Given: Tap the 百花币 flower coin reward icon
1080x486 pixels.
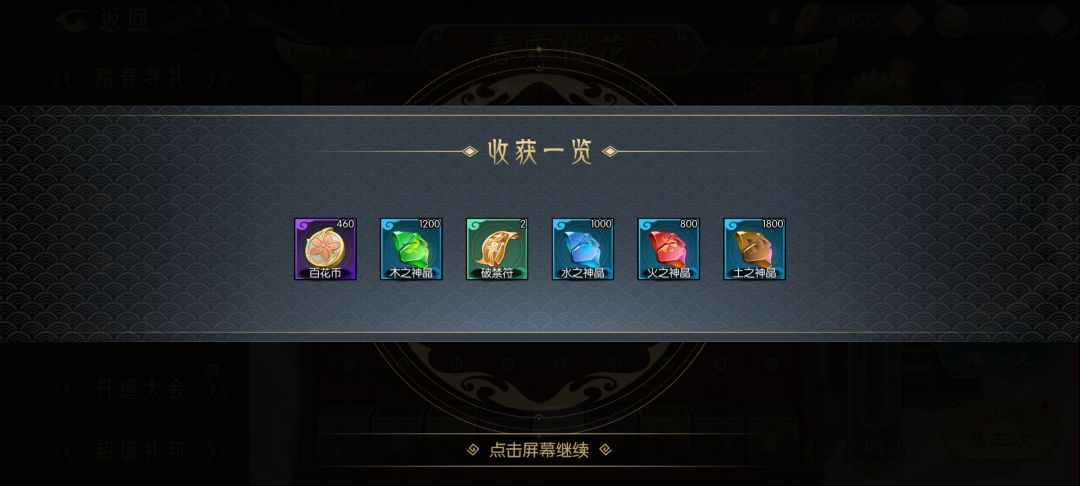Looking at the screenshot, I should point(325,249).
